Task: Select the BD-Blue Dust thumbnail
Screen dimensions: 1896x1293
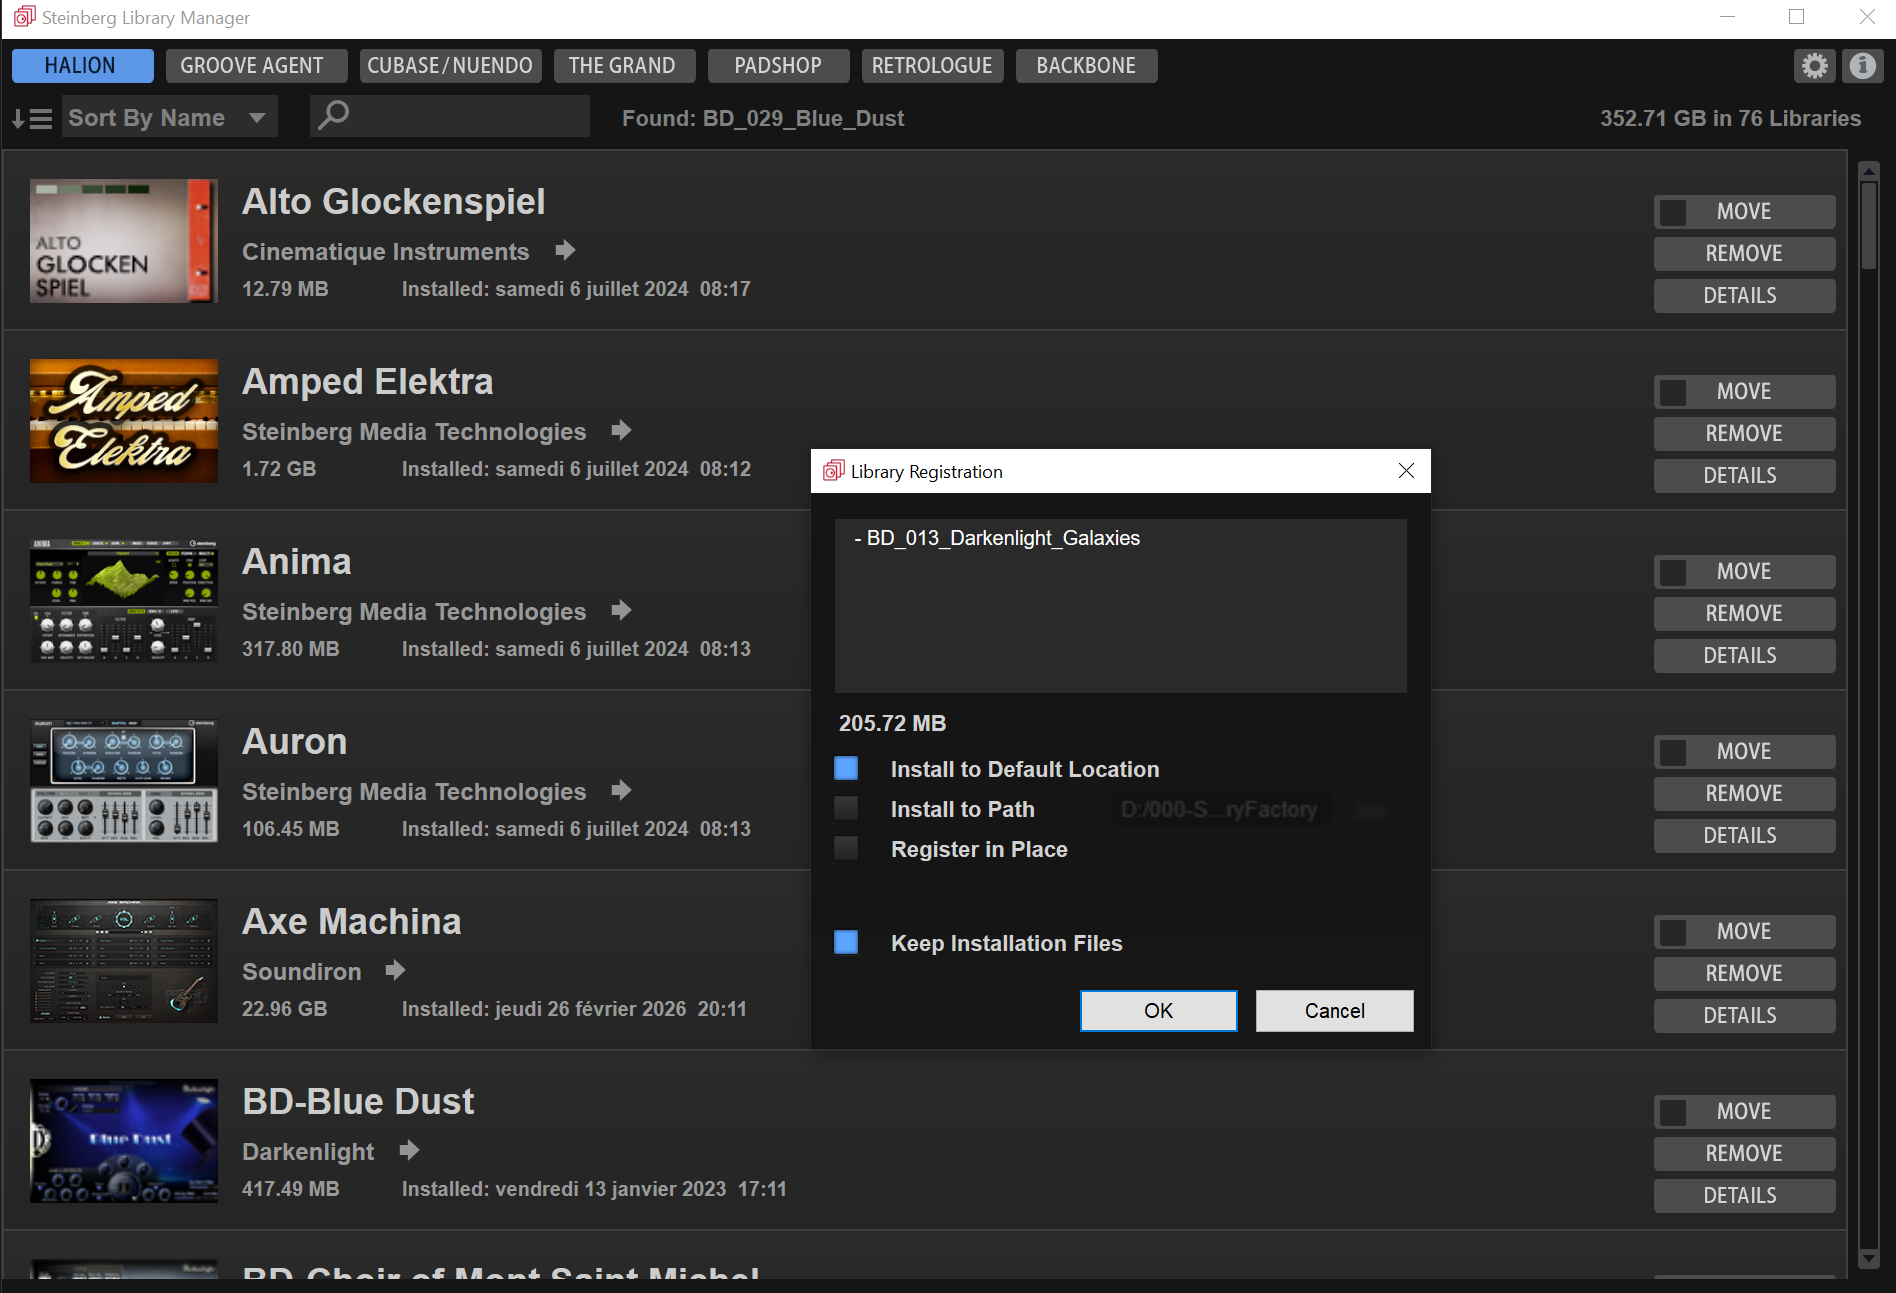Action: coord(124,1141)
